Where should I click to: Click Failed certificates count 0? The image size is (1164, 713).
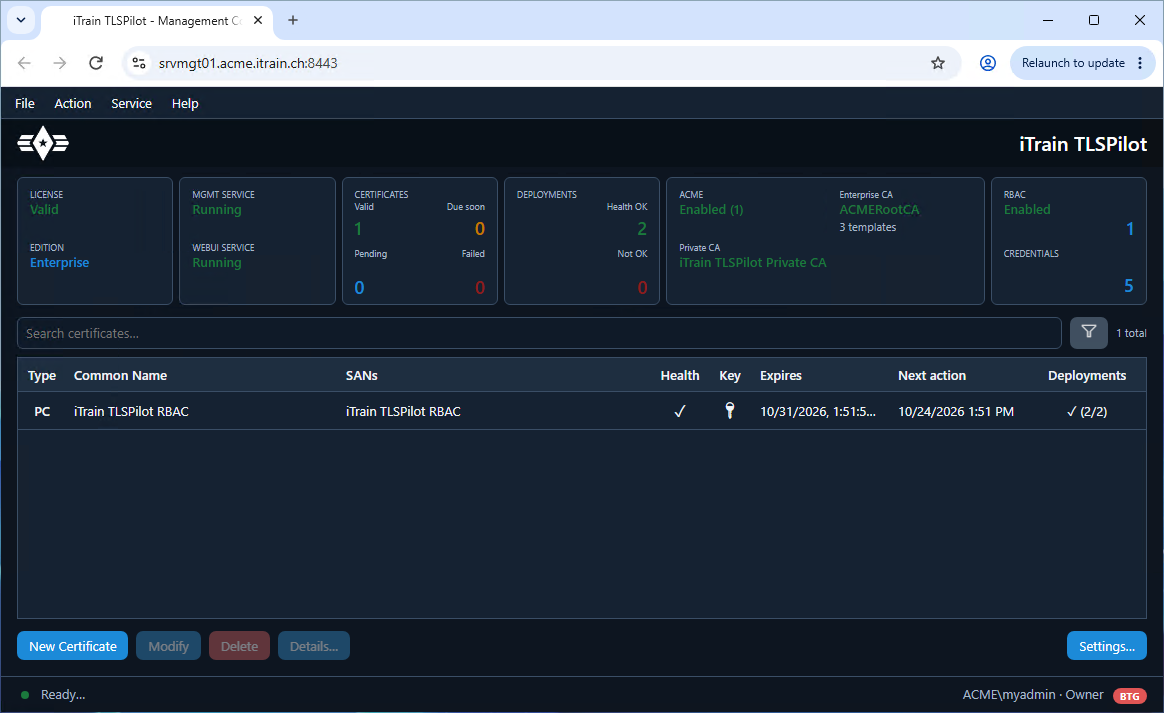tap(480, 287)
